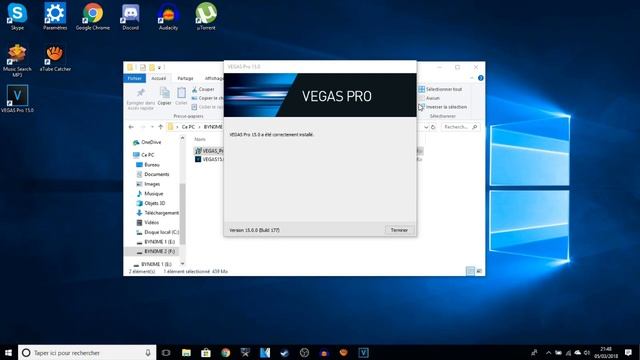This screenshot has height=360, width=640.
Task: Click the Chrome icon in the taskbar
Action: pos(225,353)
